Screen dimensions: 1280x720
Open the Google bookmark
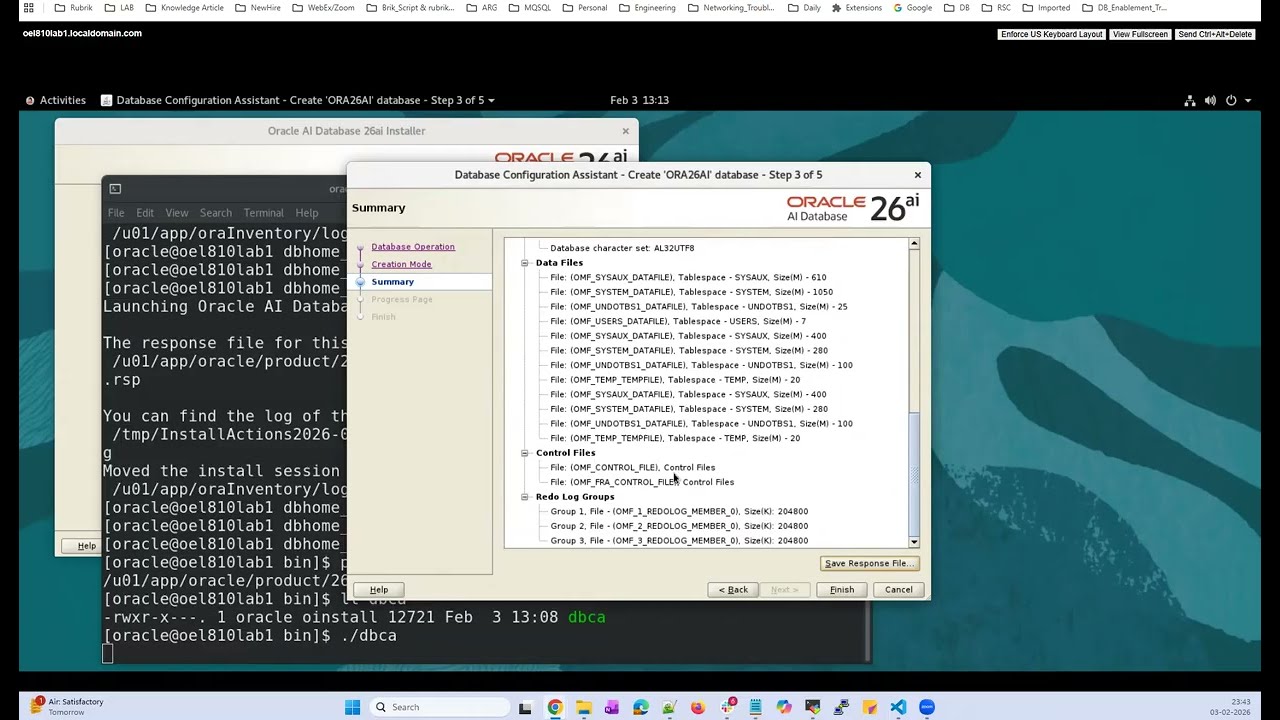[x=912, y=8]
